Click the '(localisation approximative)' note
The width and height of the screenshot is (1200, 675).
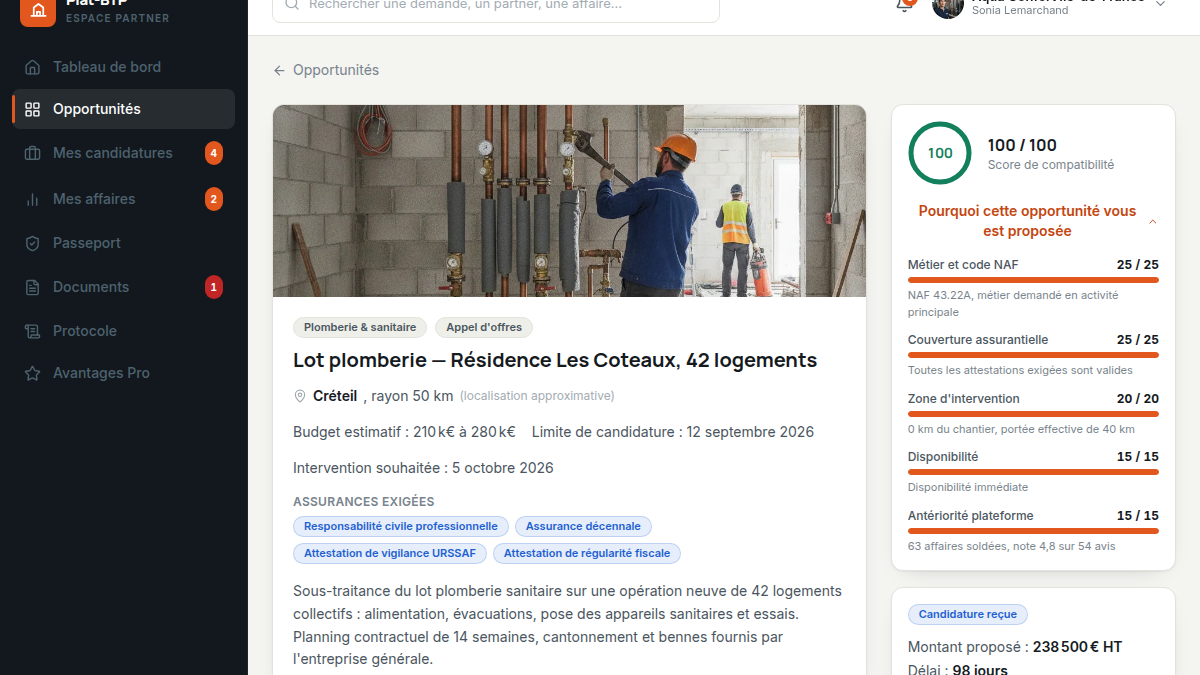point(537,396)
